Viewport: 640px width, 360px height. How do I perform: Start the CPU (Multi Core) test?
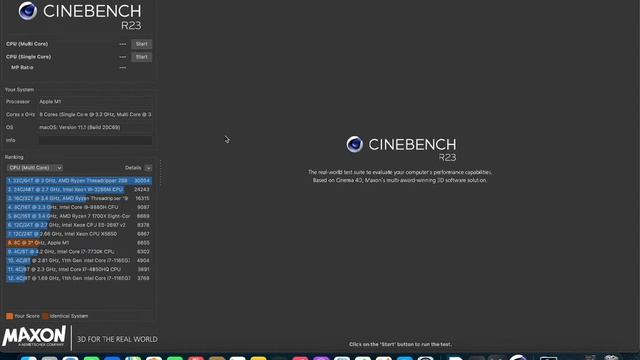pos(142,44)
